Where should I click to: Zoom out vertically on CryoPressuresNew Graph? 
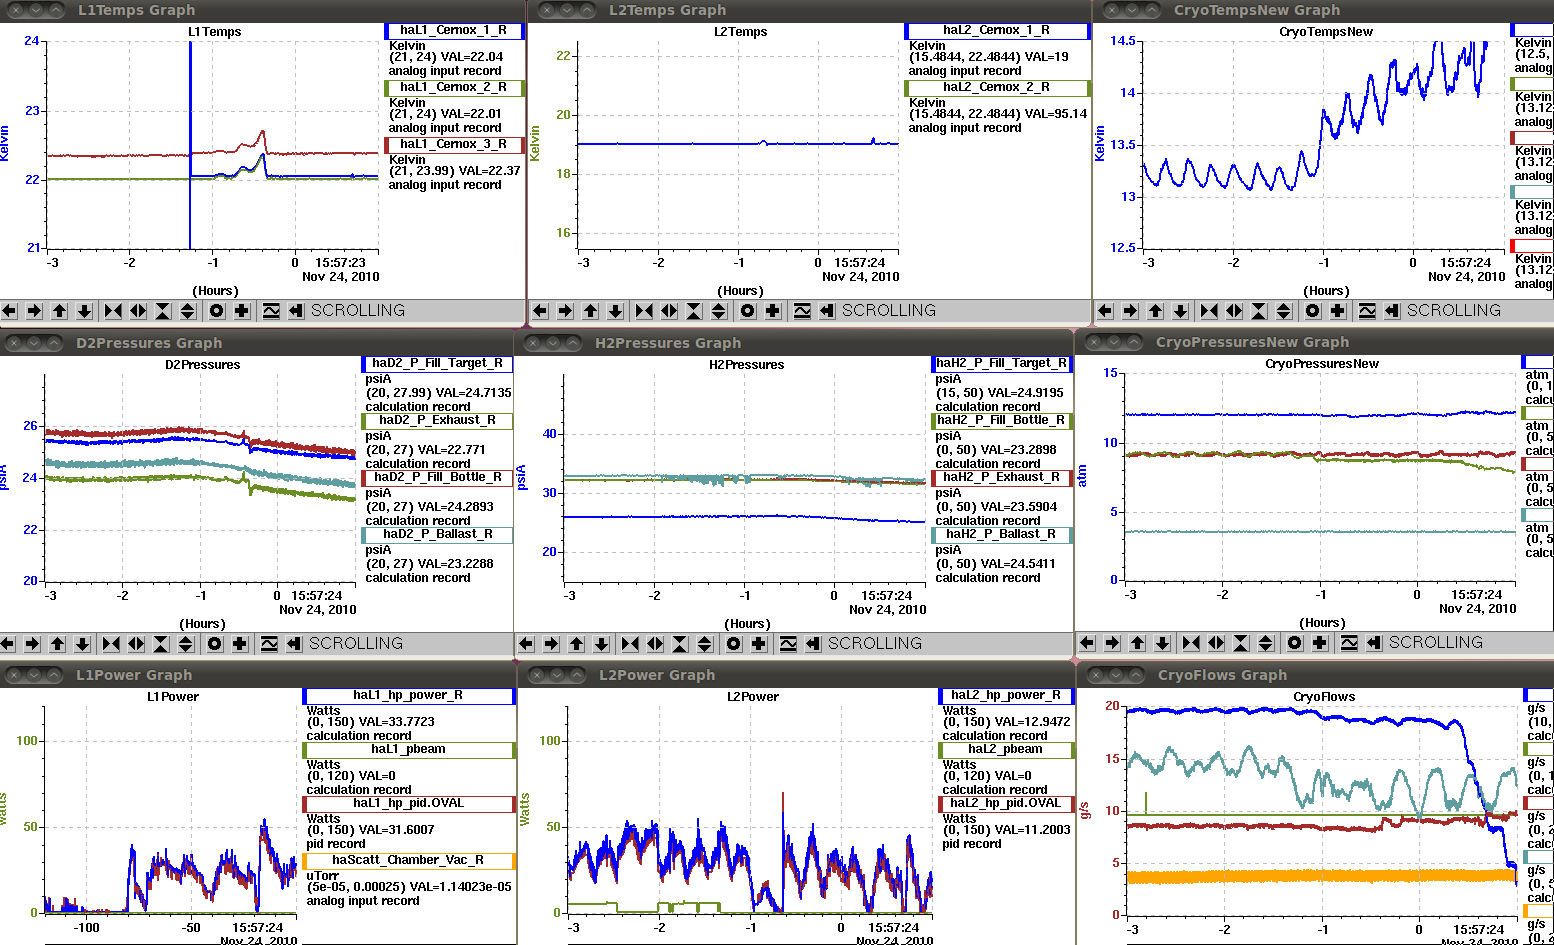click(1266, 643)
